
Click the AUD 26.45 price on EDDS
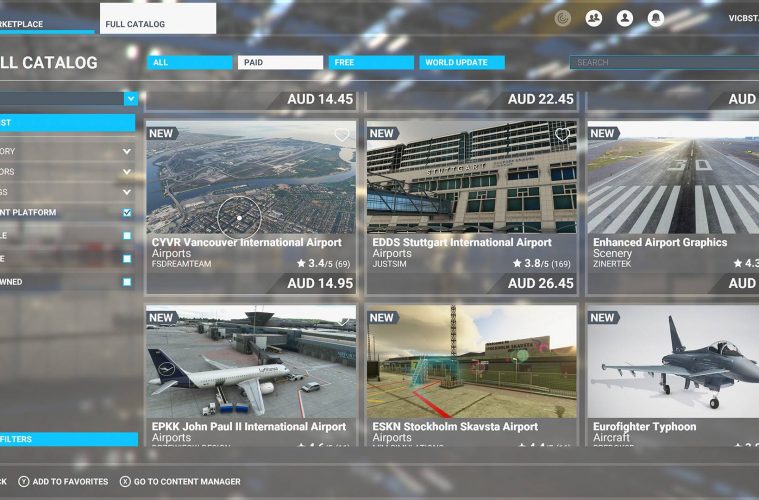541,283
